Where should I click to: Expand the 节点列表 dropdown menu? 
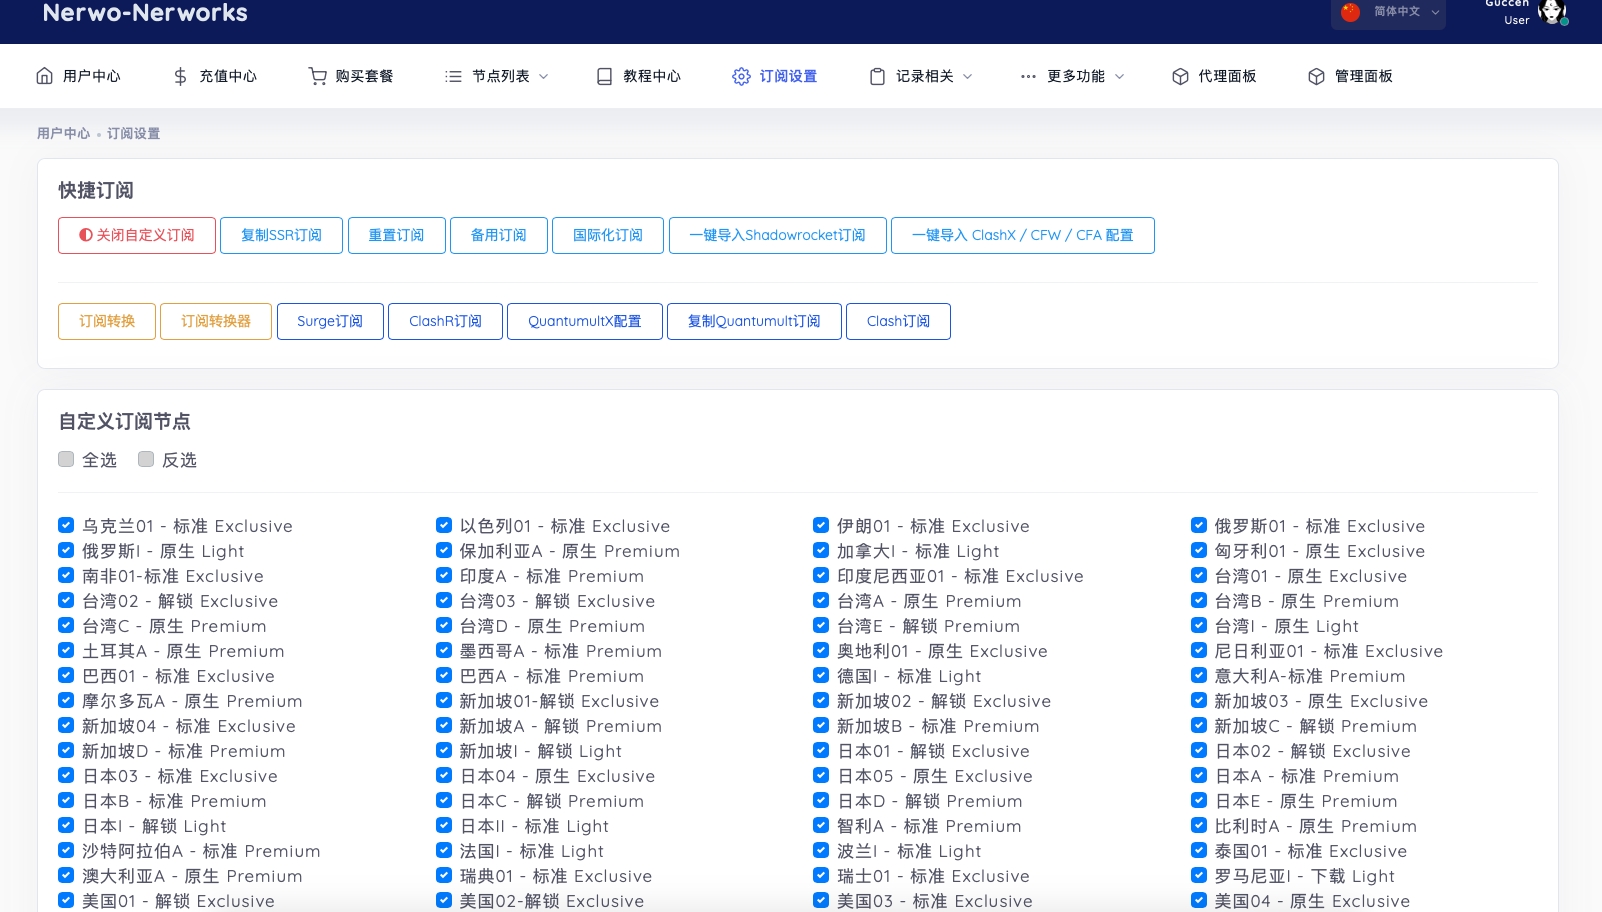(x=497, y=76)
